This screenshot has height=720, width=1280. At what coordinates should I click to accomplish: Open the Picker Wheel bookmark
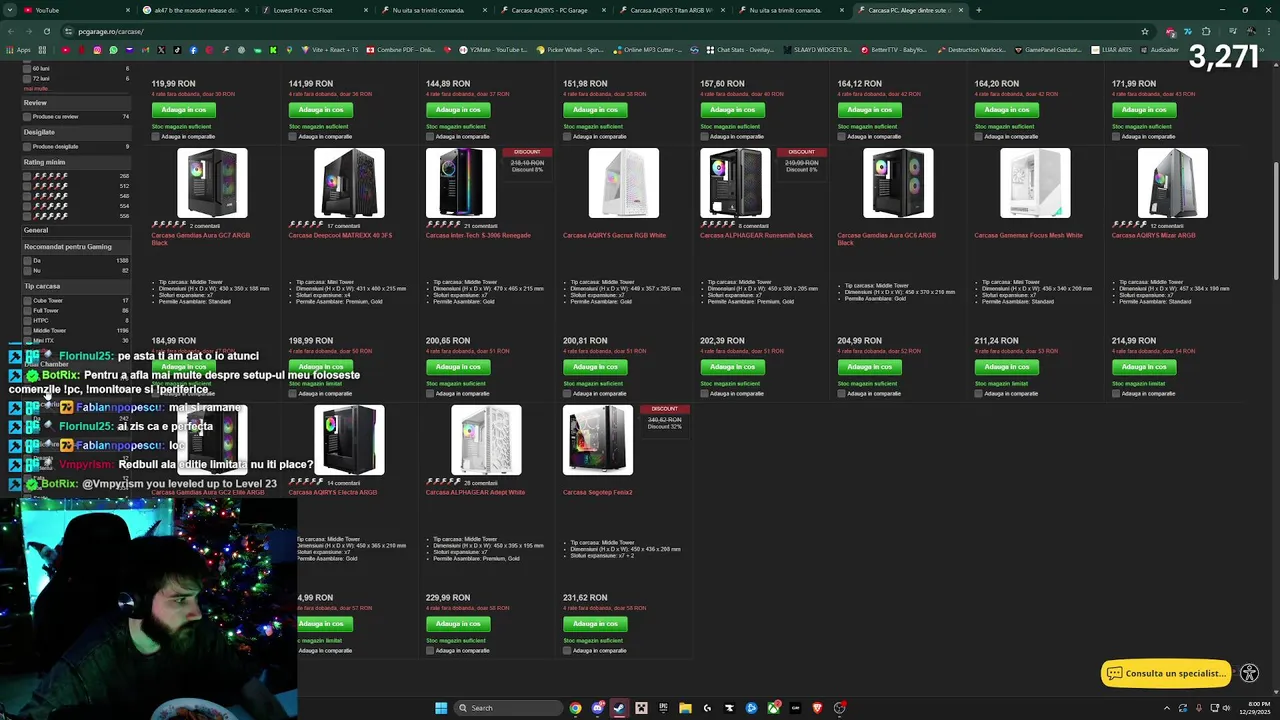coord(570,50)
